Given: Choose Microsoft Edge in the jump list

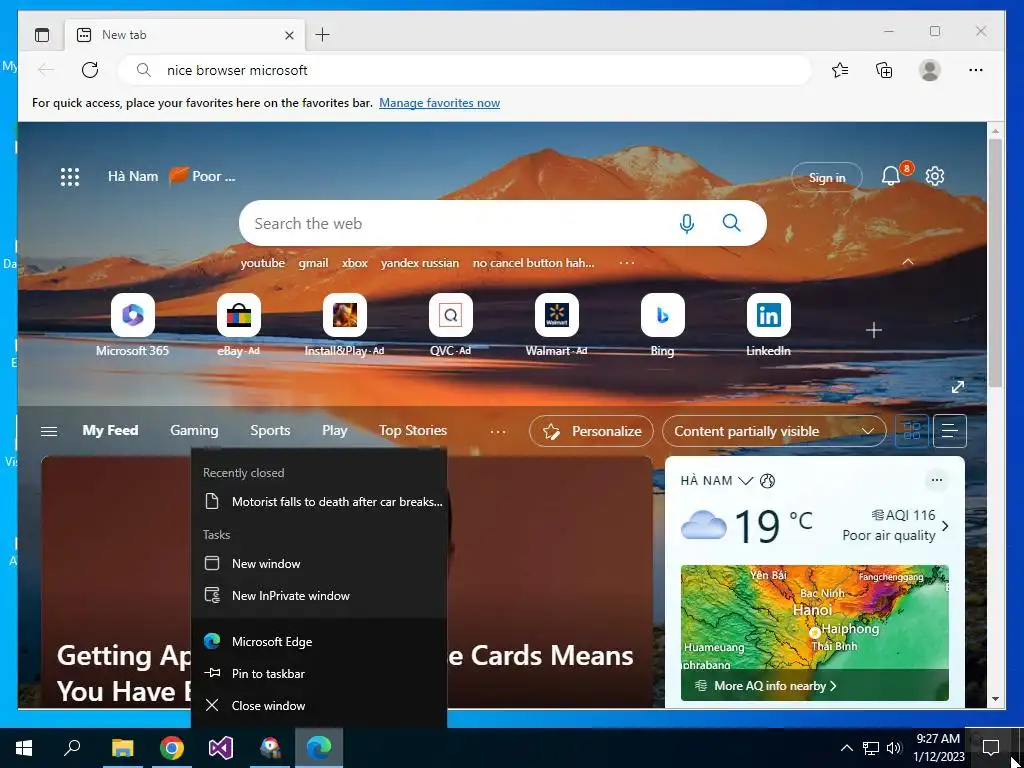Looking at the screenshot, I should pyautogui.click(x=319, y=641).
